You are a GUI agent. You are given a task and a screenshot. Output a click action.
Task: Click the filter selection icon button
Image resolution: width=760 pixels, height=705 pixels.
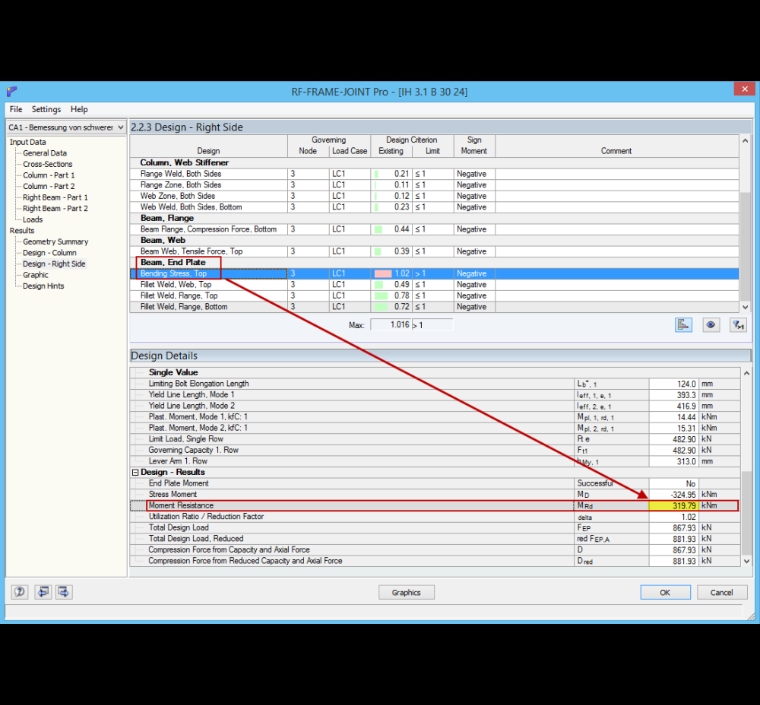click(x=738, y=325)
